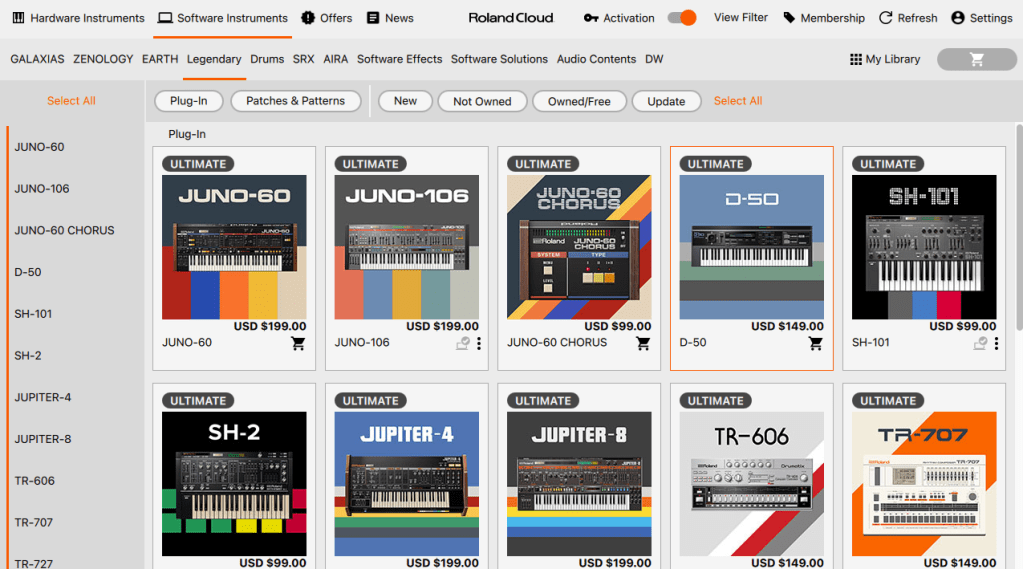Click Select All in the left sidebar
1023x569 pixels.
pos(71,101)
